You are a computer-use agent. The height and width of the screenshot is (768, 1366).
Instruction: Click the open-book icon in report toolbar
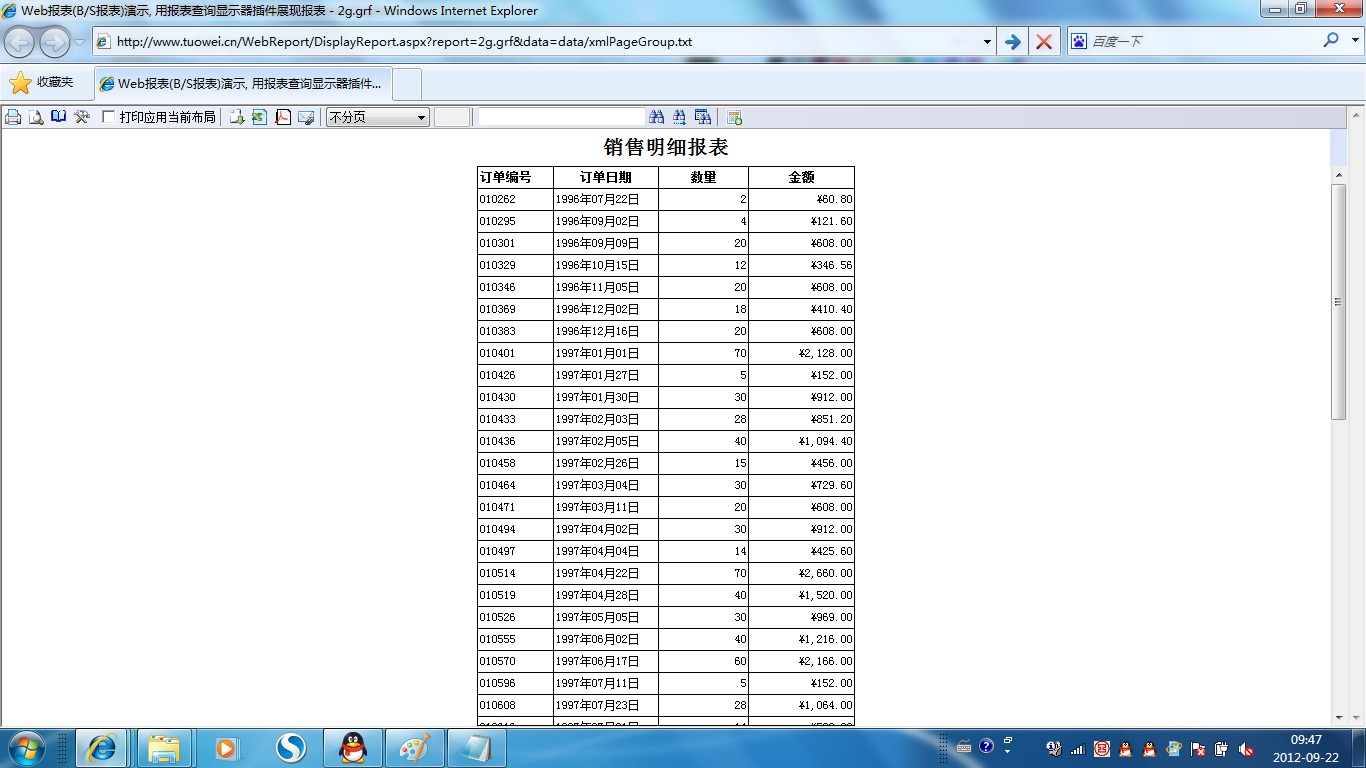[x=59, y=117]
